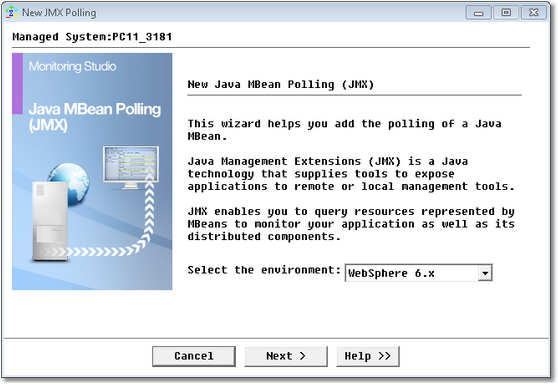Minimize the New JMX Polling window
The height and width of the screenshot is (385, 558).
[478, 13]
